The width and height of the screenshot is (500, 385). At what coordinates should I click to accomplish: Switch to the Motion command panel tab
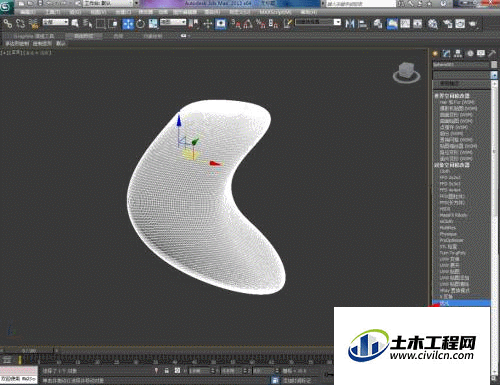(470, 54)
